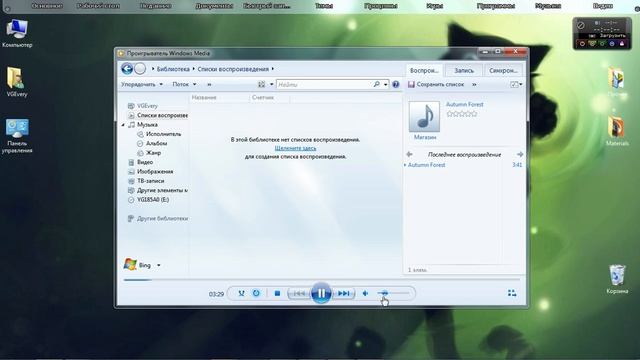This screenshot has height=360, width=640.
Task: Select Другие элементы in the library tree
Action: (158, 190)
